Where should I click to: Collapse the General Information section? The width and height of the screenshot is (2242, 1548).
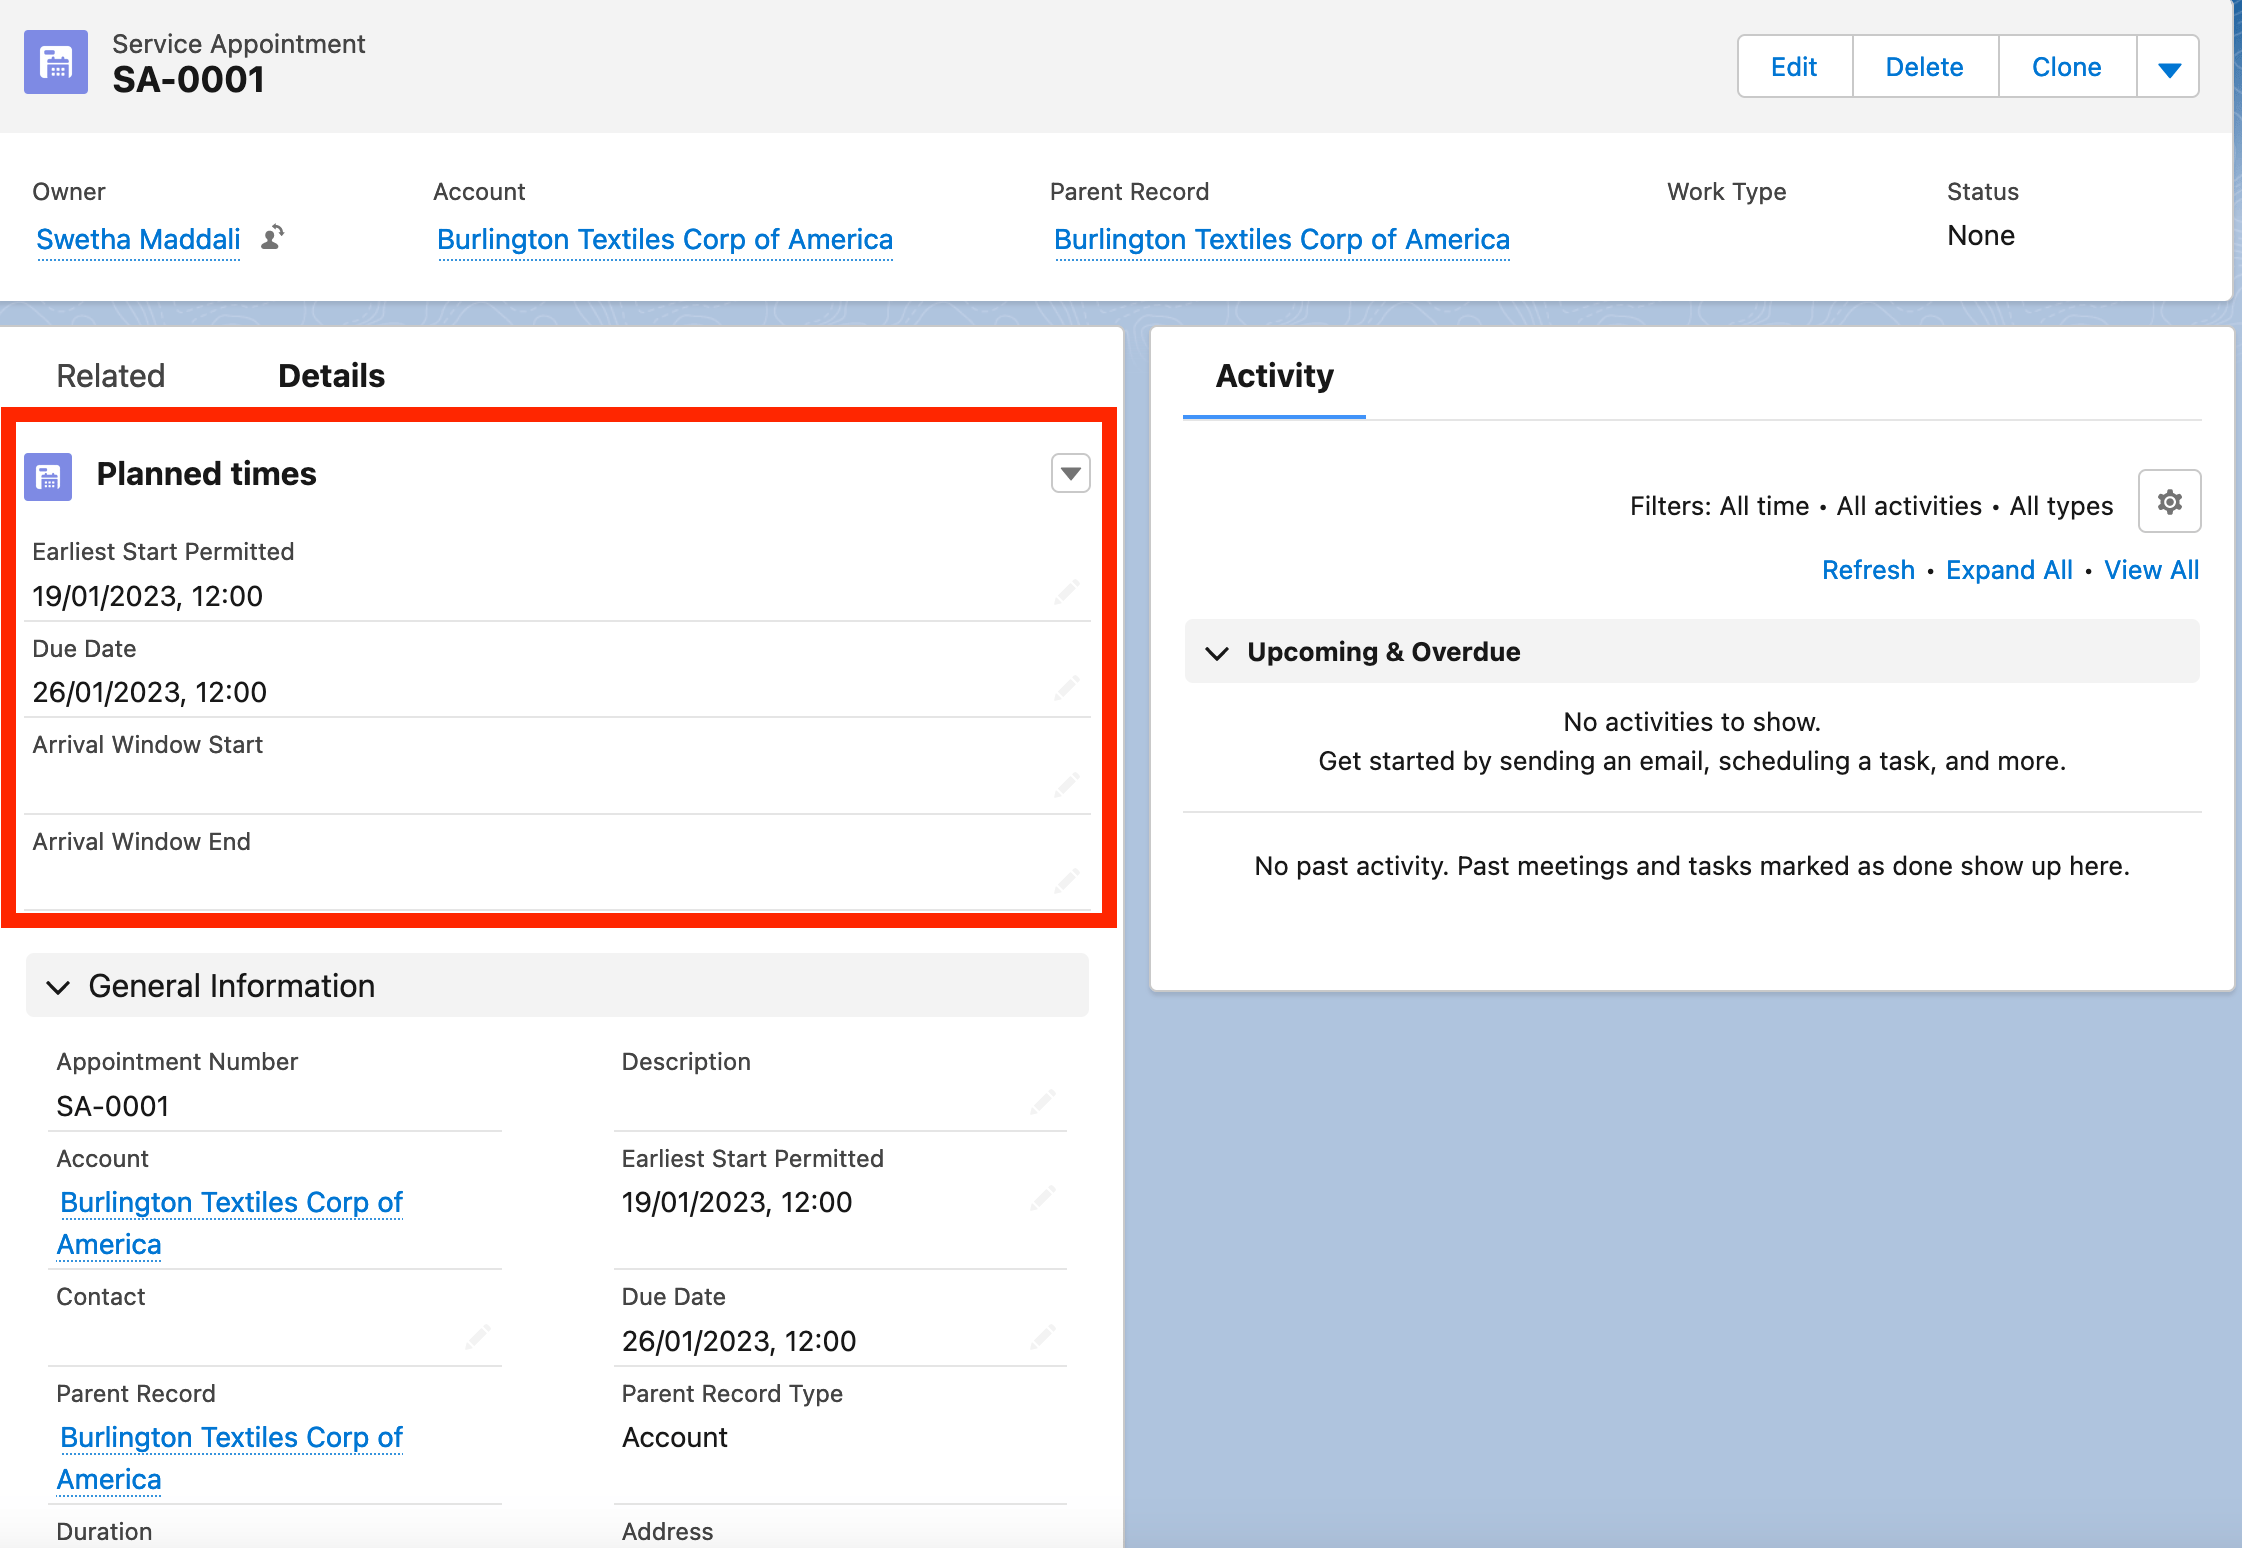click(x=58, y=986)
